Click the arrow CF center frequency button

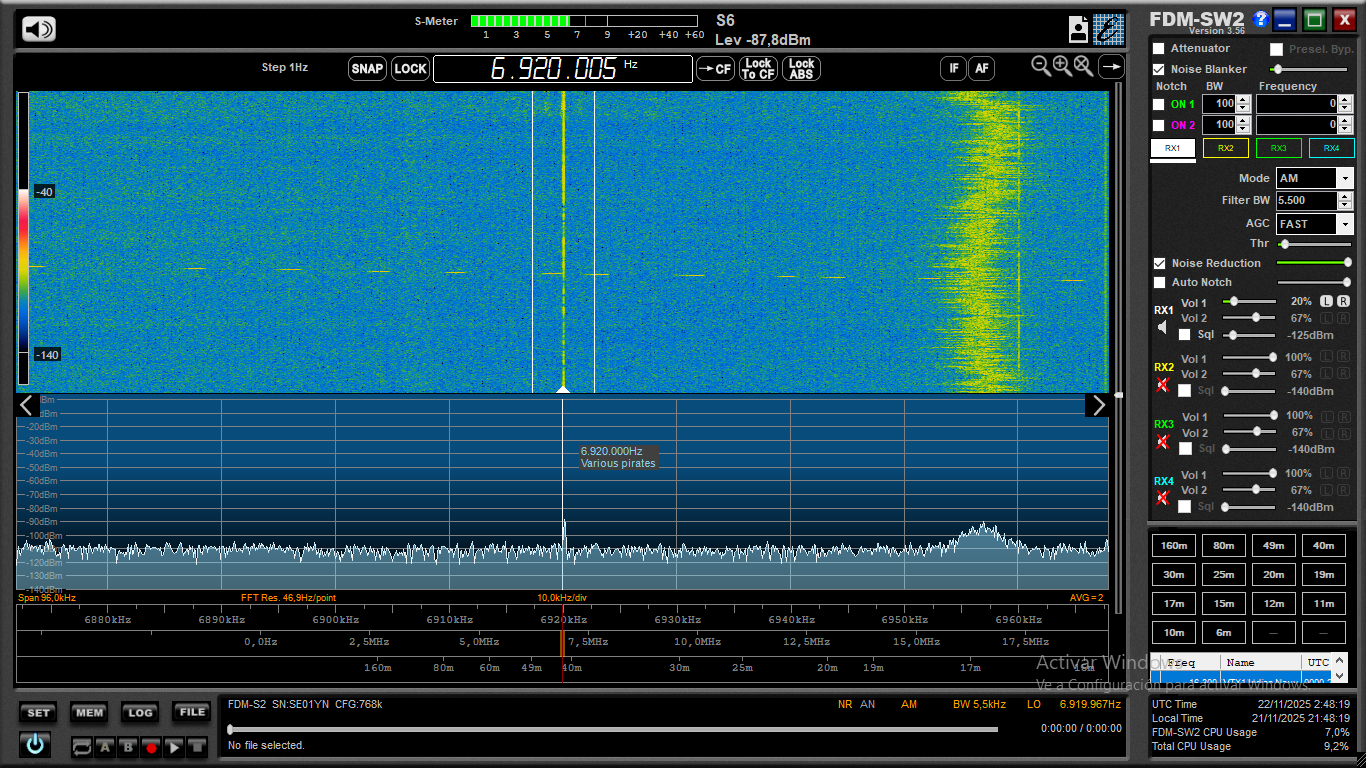pos(715,68)
